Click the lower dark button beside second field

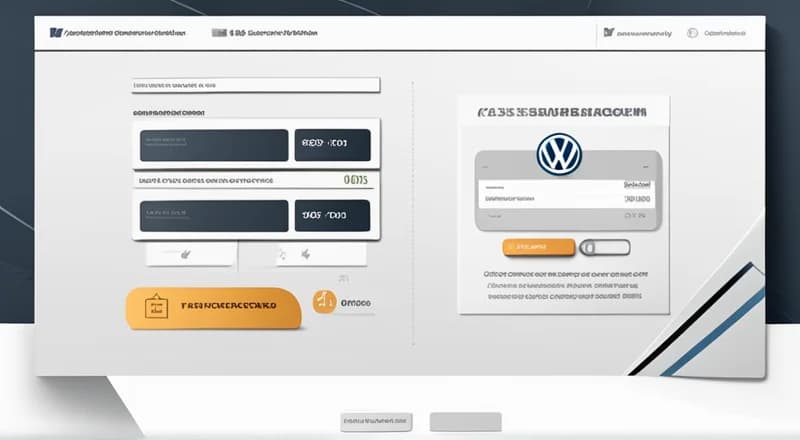[332, 215]
